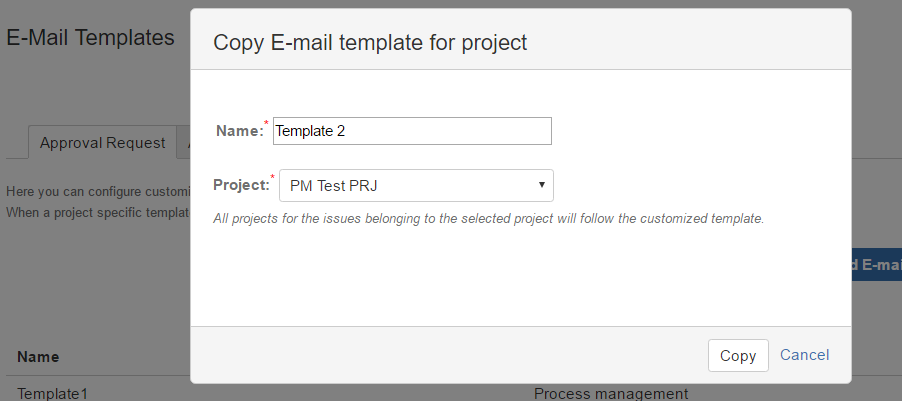902x401 pixels.
Task: Switch to the Approval Request tab
Action: pos(102,143)
